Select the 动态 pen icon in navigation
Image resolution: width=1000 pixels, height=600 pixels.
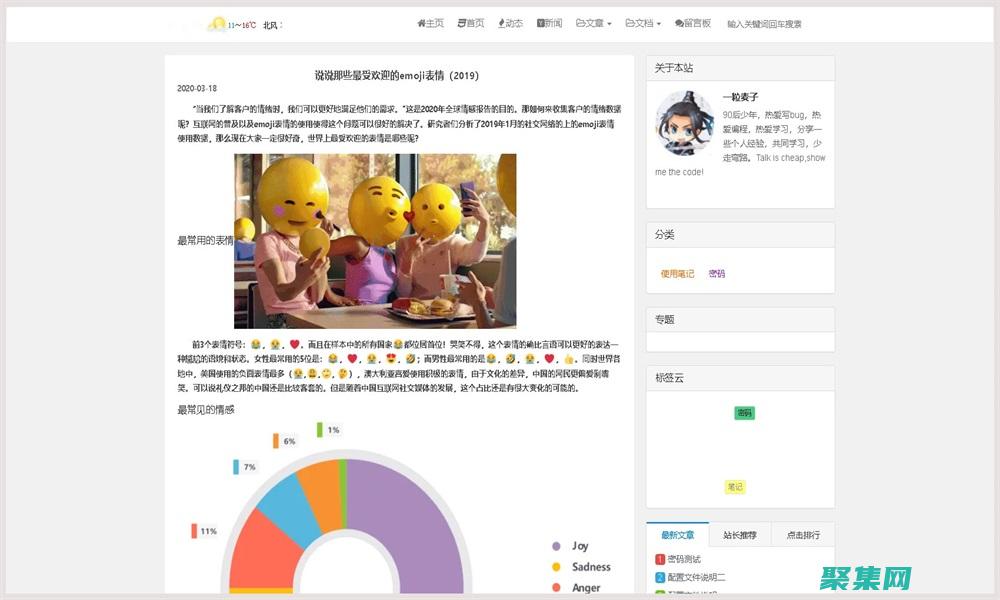502,22
